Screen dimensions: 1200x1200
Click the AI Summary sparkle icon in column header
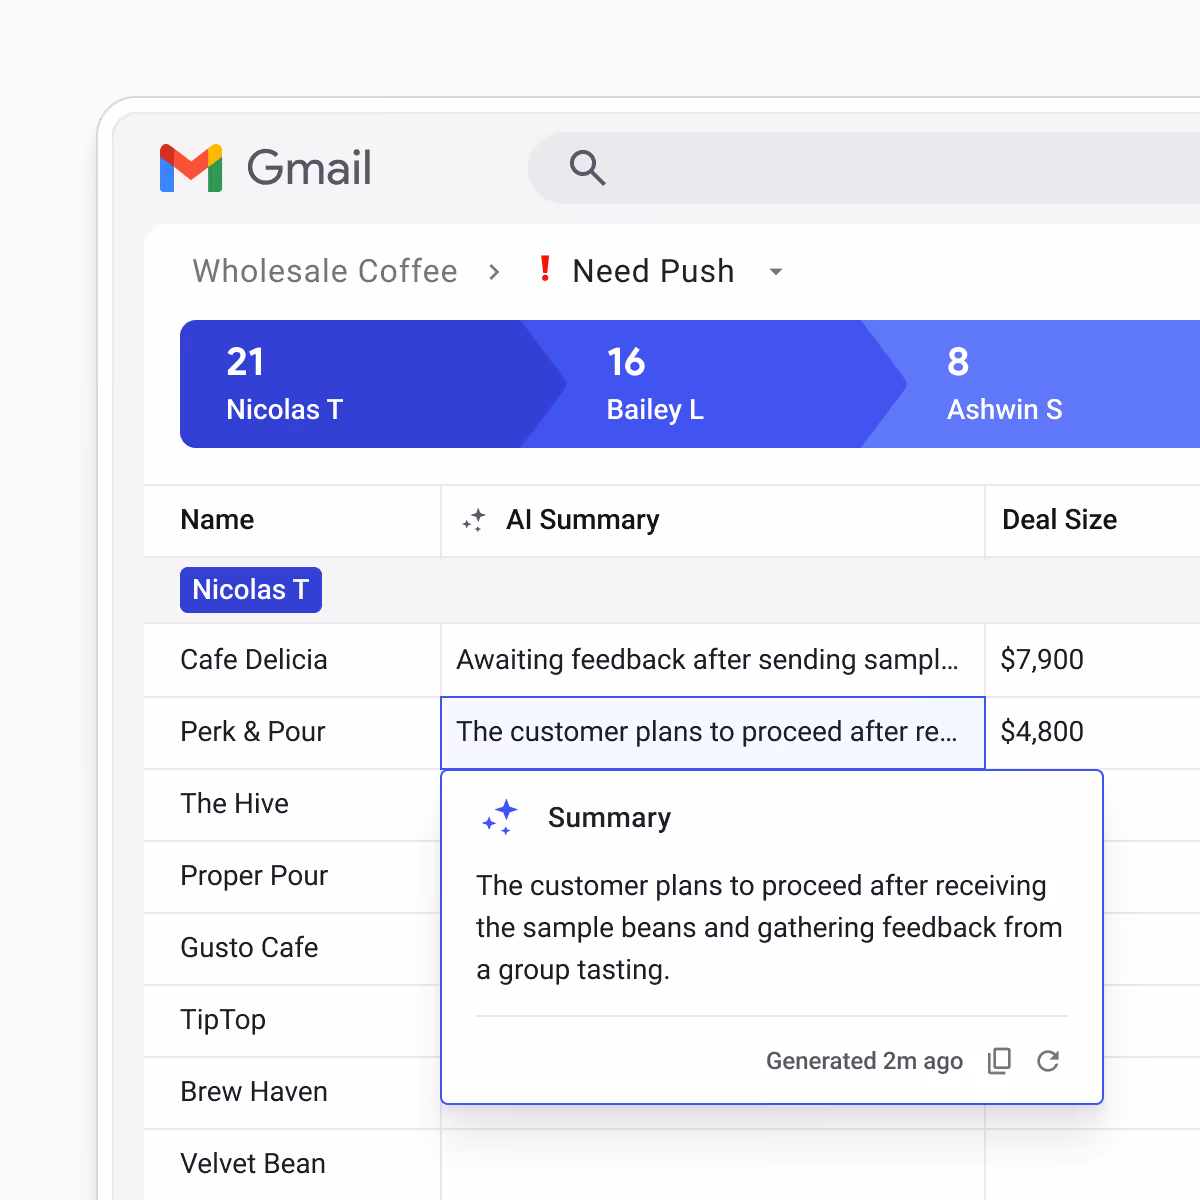(474, 520)
